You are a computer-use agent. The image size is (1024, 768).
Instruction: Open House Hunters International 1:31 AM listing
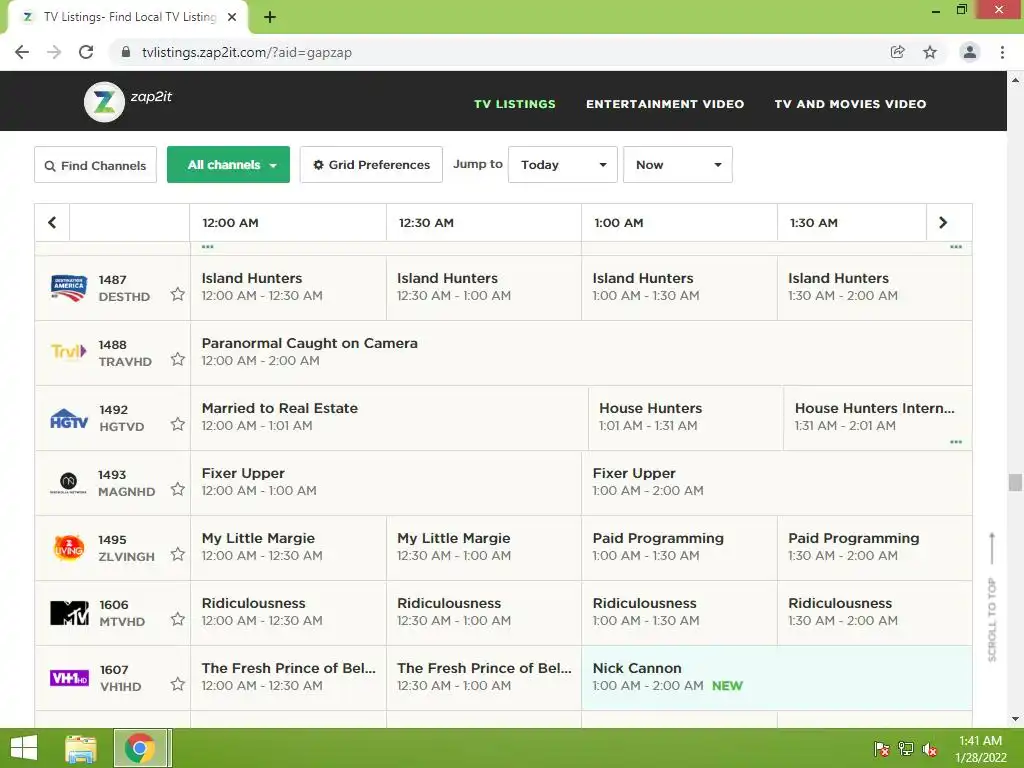878,418
